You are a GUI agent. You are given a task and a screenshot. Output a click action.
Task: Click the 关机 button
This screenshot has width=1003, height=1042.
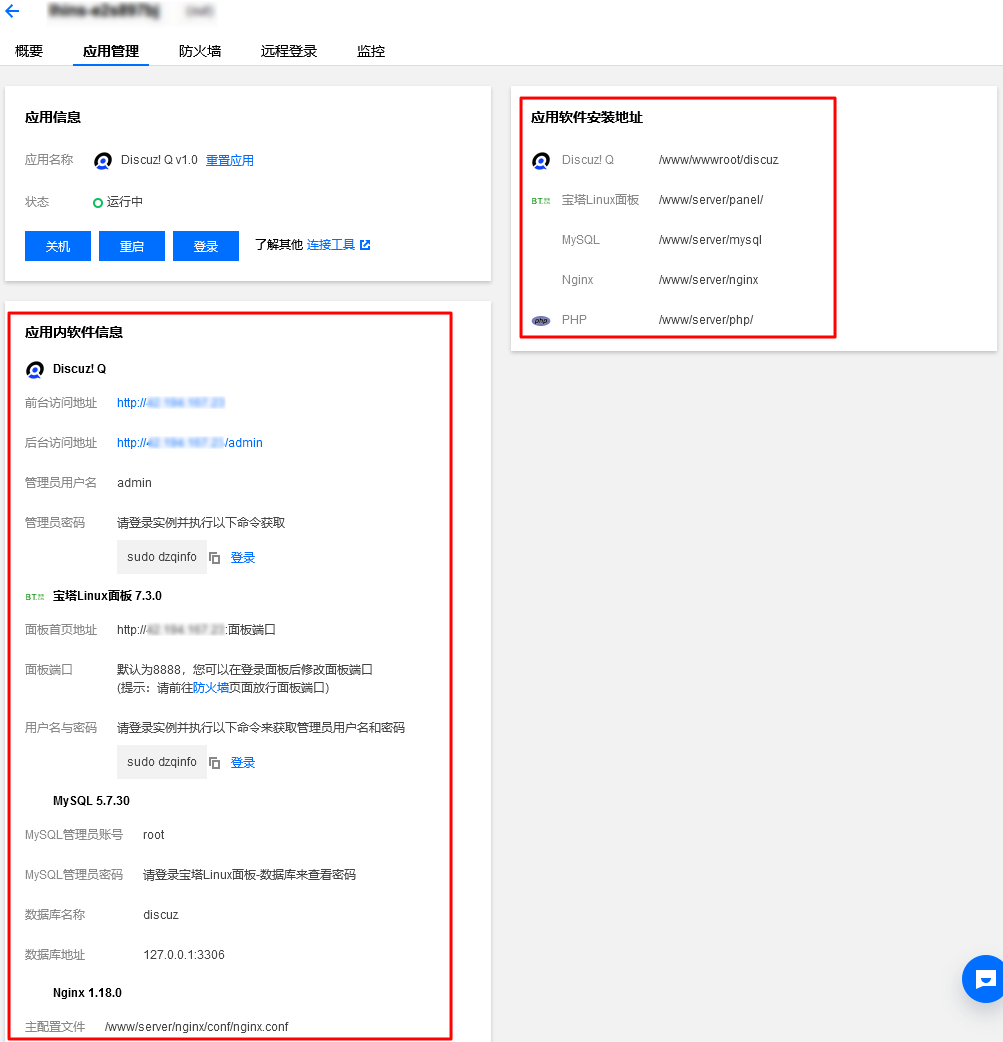point(58,246)
